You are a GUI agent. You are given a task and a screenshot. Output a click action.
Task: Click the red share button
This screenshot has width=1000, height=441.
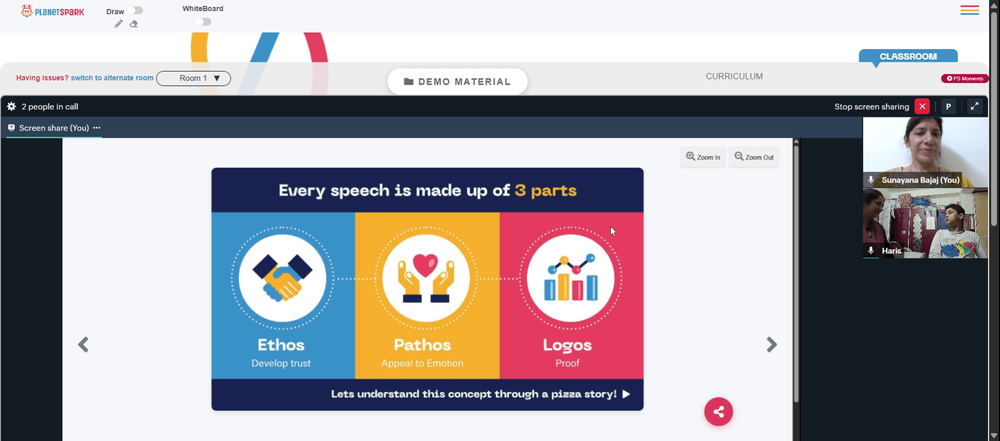click(x=719, y=412)
